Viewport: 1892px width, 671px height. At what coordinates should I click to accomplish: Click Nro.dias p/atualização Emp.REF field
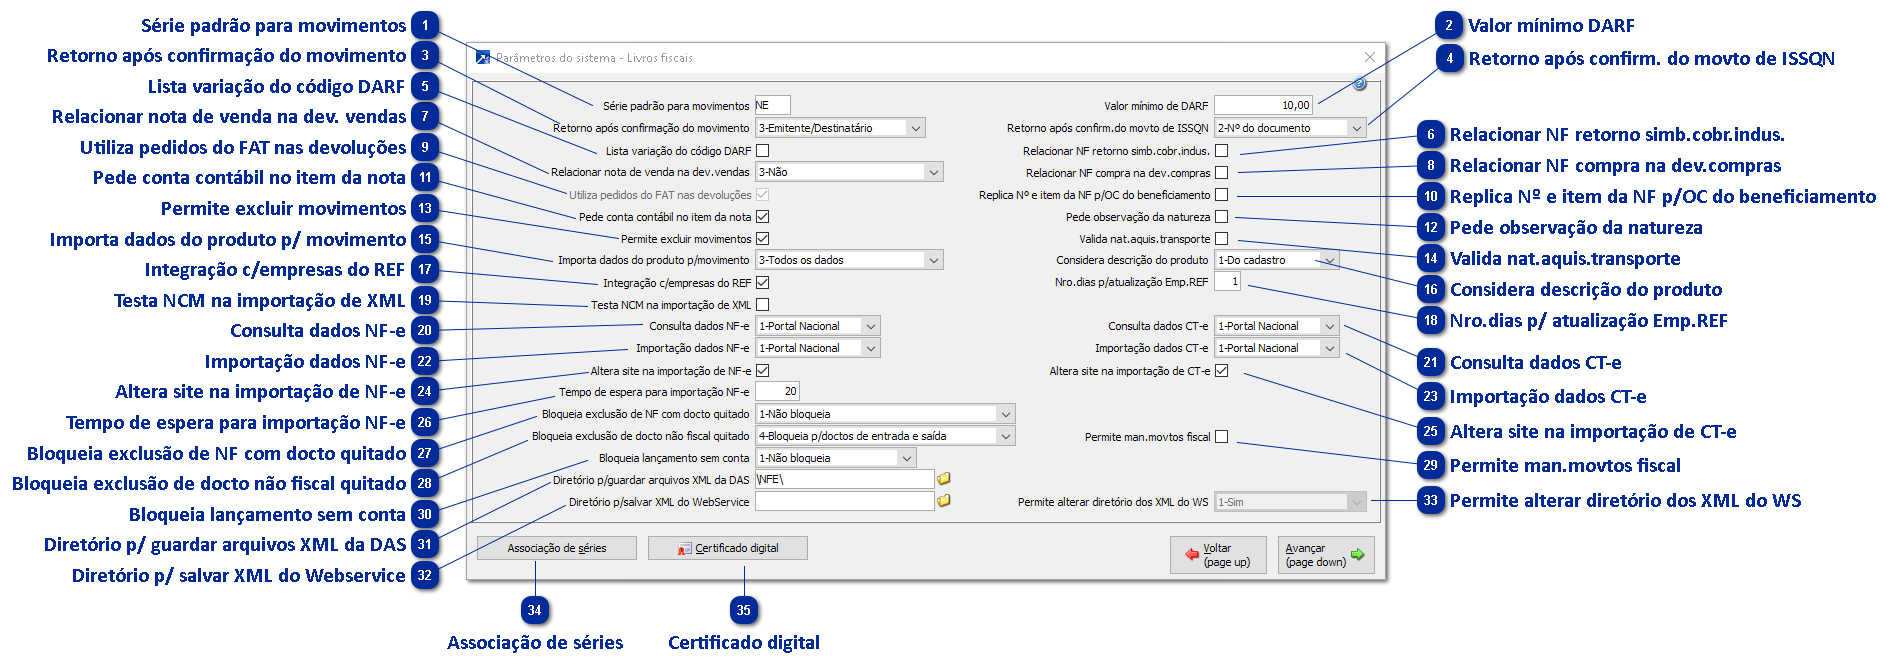pyautogui.click(x=1227, y=282)
